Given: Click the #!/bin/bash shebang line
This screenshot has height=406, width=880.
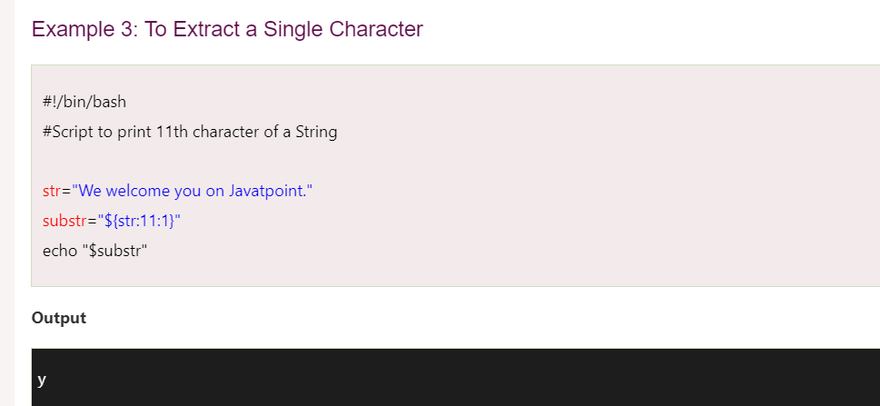Looking at the screenshot, I should click(84, 102).
